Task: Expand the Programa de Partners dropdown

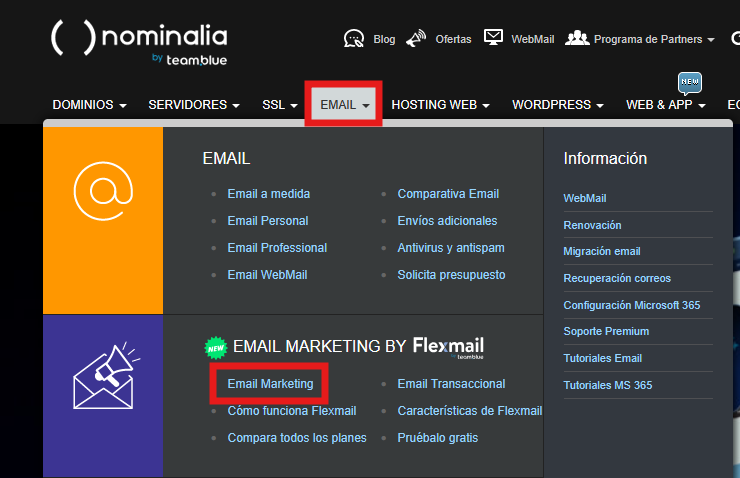Action: pyautogui.click(x=654, y=39)
